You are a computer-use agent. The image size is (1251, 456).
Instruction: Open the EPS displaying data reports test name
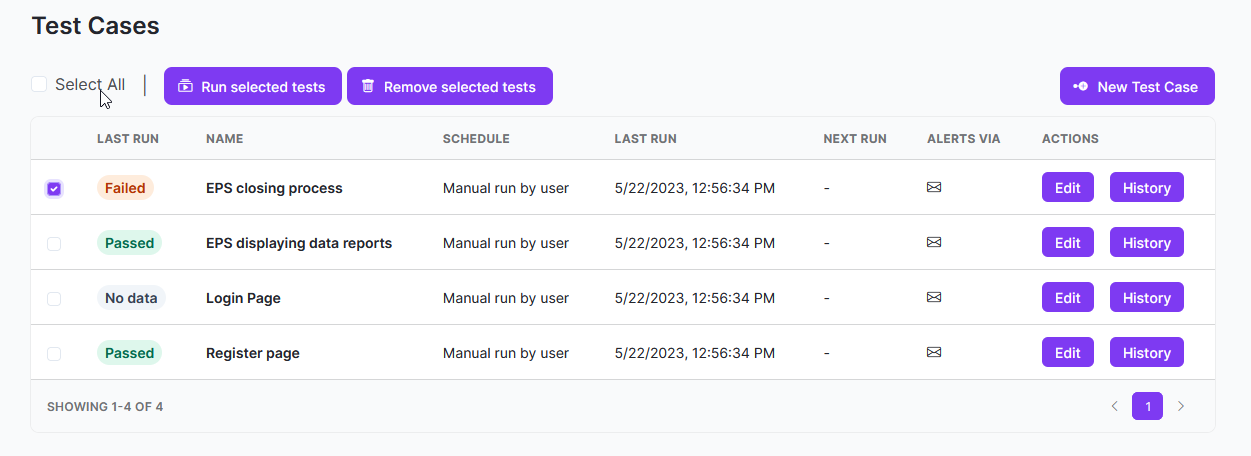point(299,243)
